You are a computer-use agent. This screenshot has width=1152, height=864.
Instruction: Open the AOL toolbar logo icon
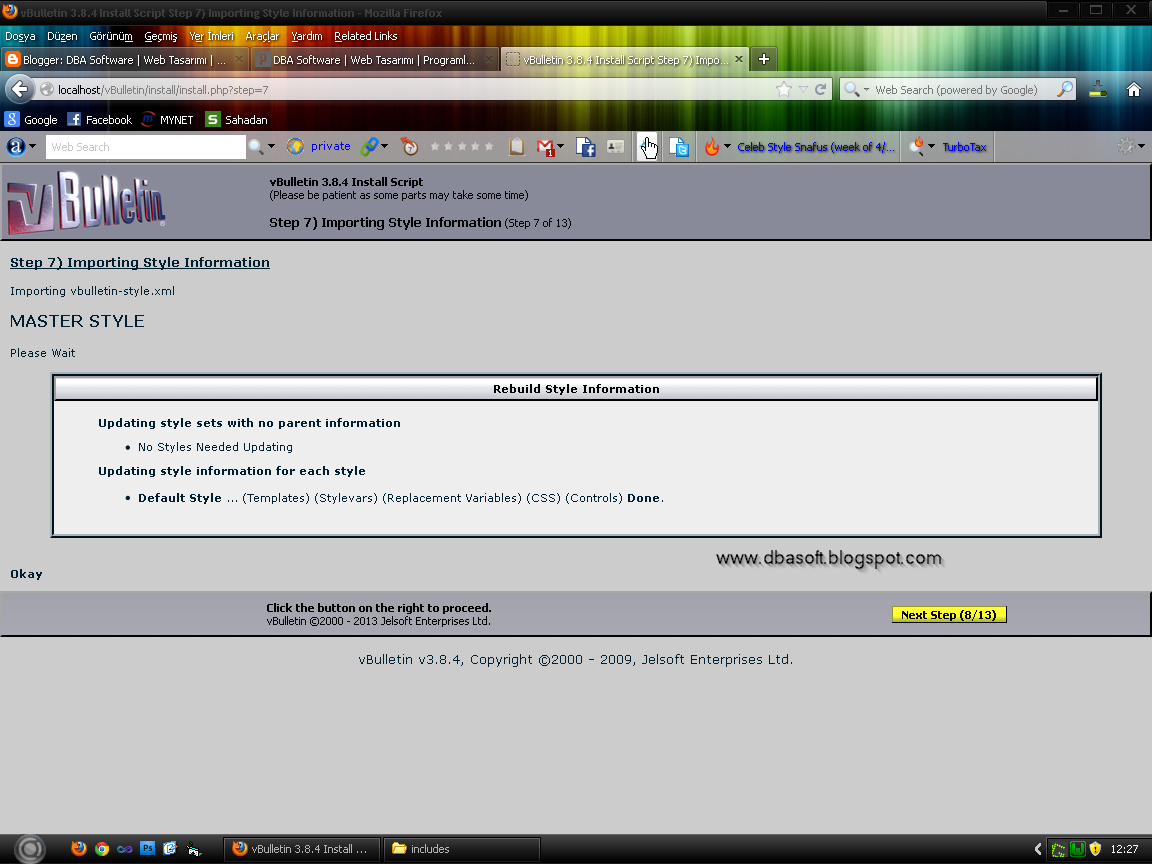pos(15,147)
